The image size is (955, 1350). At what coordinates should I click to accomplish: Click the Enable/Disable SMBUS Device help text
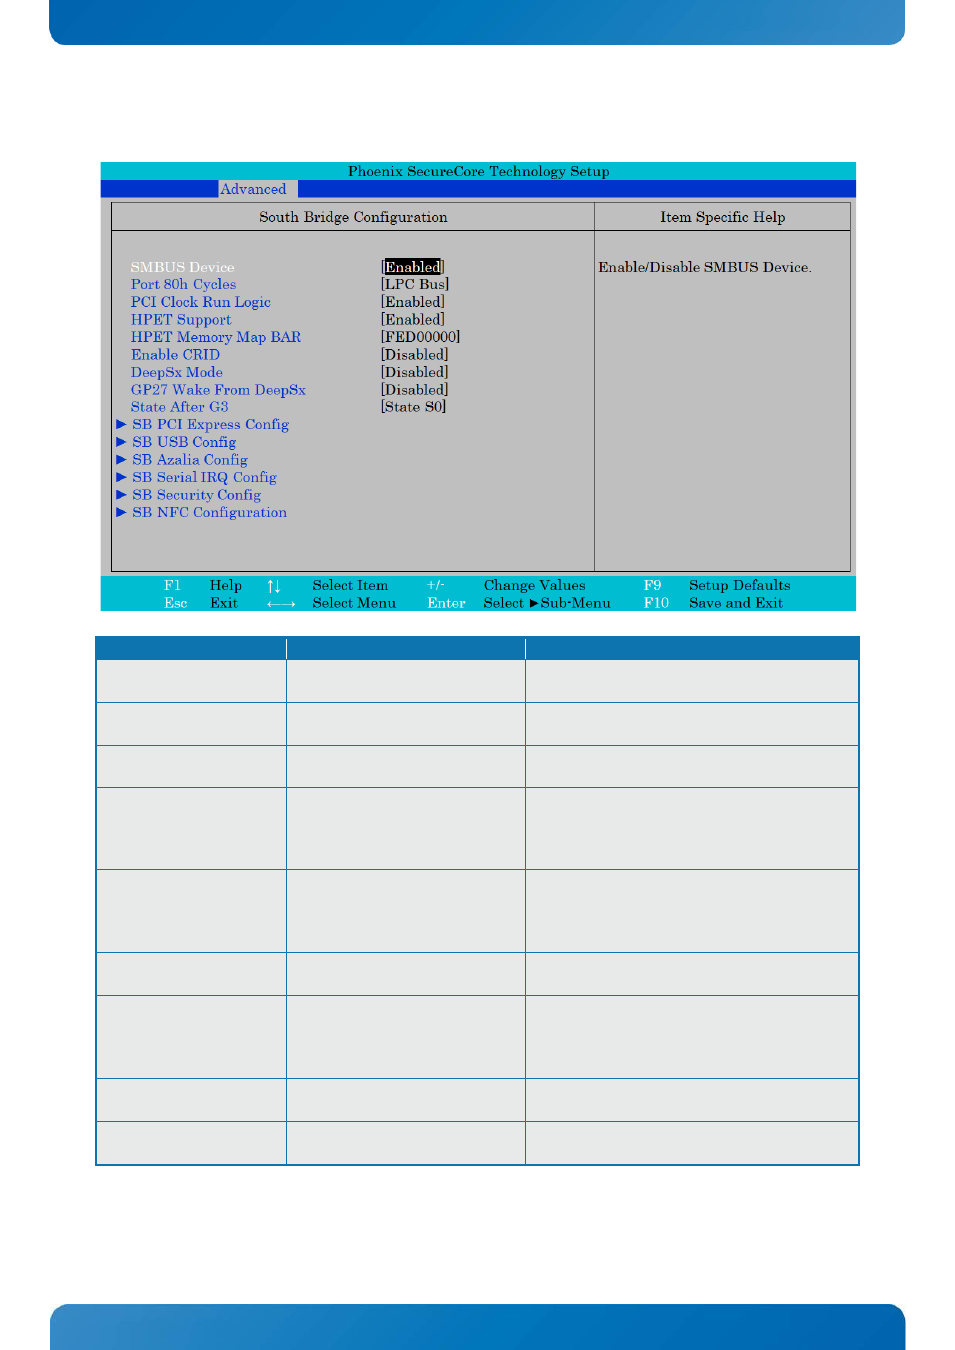pos(705,267)
